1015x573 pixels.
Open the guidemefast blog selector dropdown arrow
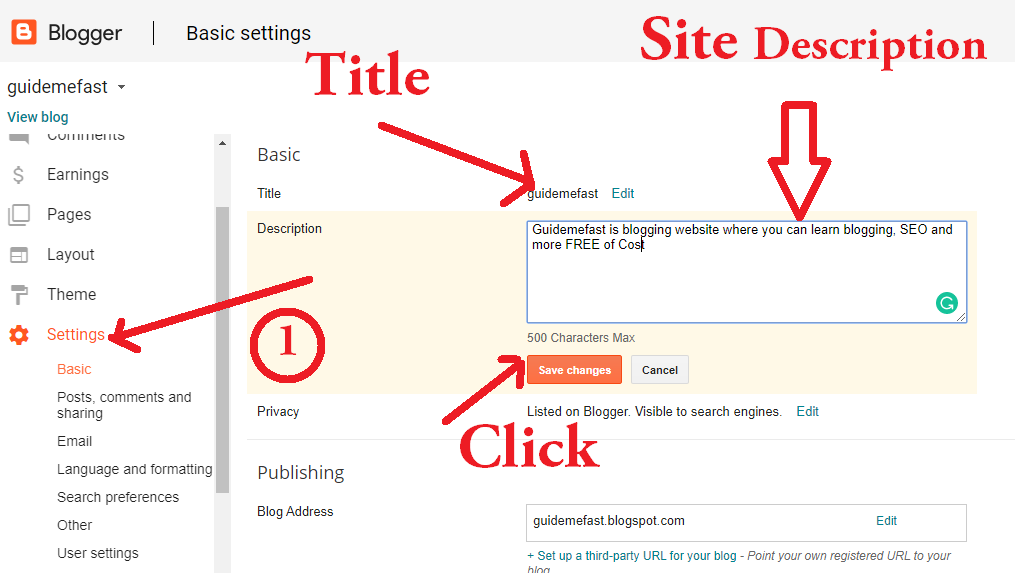pos(121,87)
